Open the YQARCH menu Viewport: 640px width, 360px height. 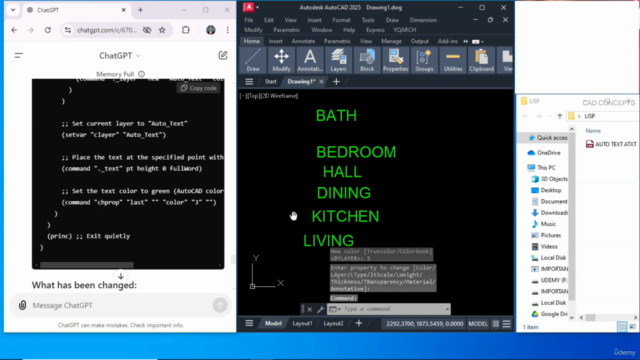coord(404,30)
